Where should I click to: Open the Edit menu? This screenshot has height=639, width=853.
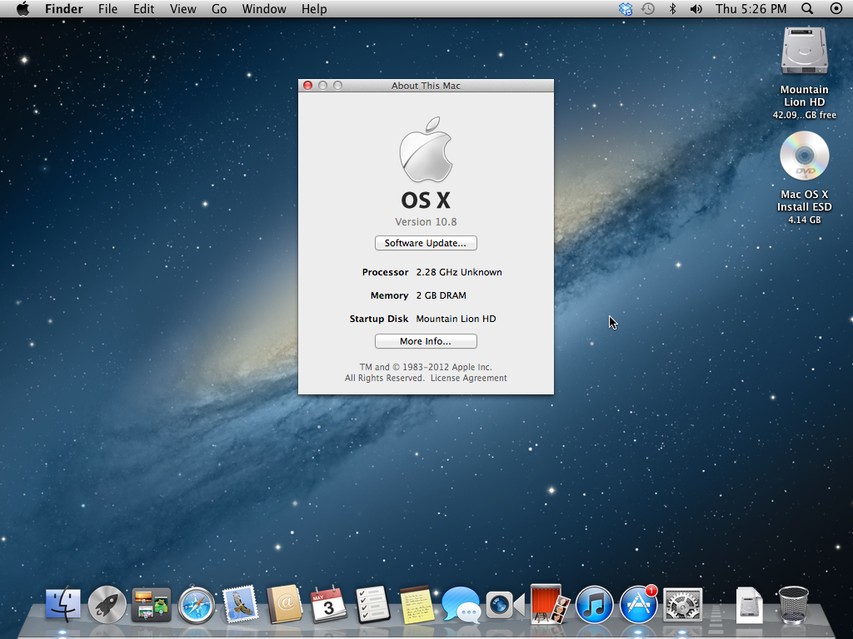(144, 9)
